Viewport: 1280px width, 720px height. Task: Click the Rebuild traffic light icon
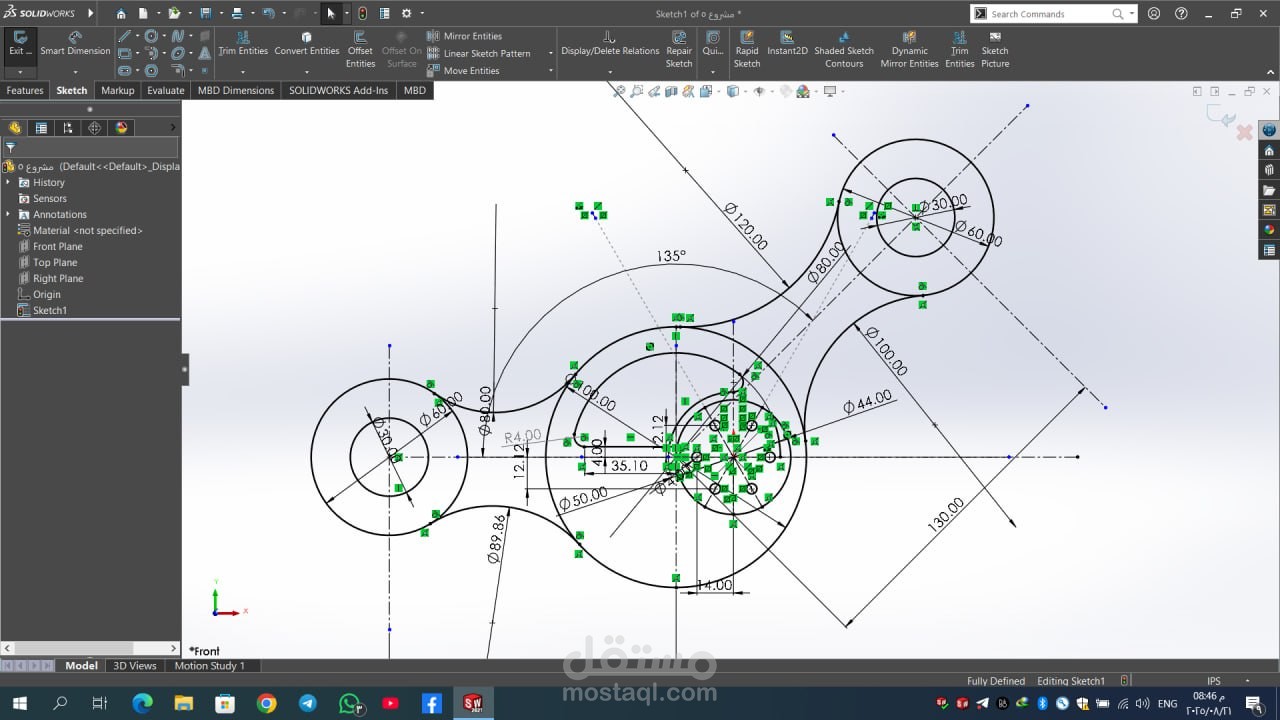[362, 13]
